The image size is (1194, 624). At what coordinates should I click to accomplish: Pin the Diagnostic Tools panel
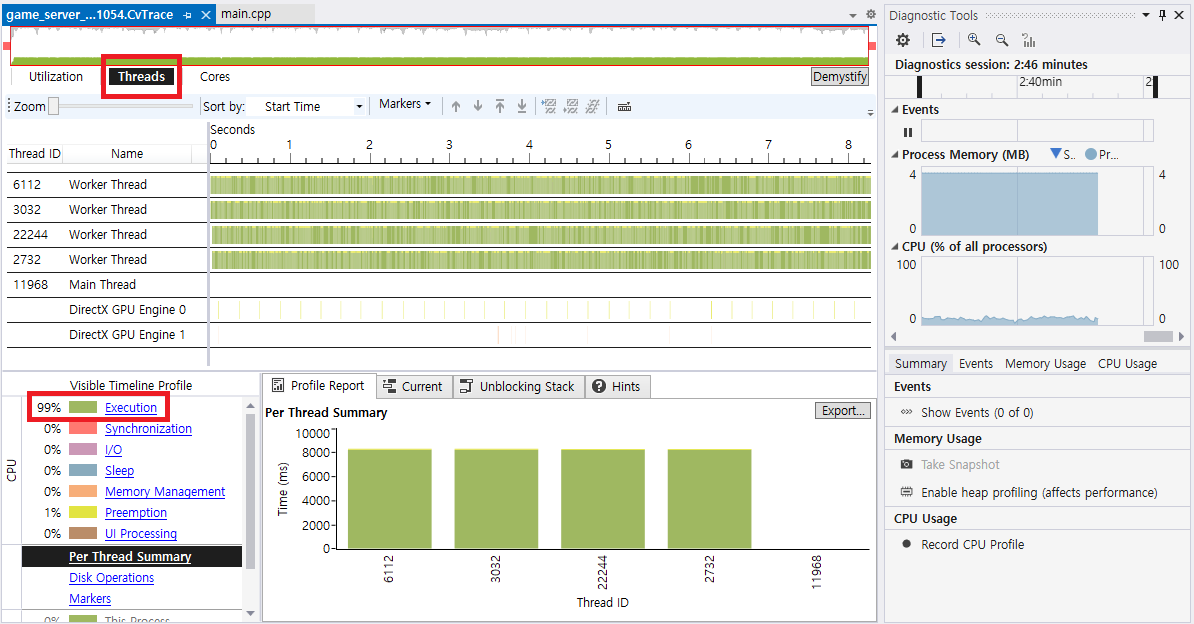coord(1163,15)
